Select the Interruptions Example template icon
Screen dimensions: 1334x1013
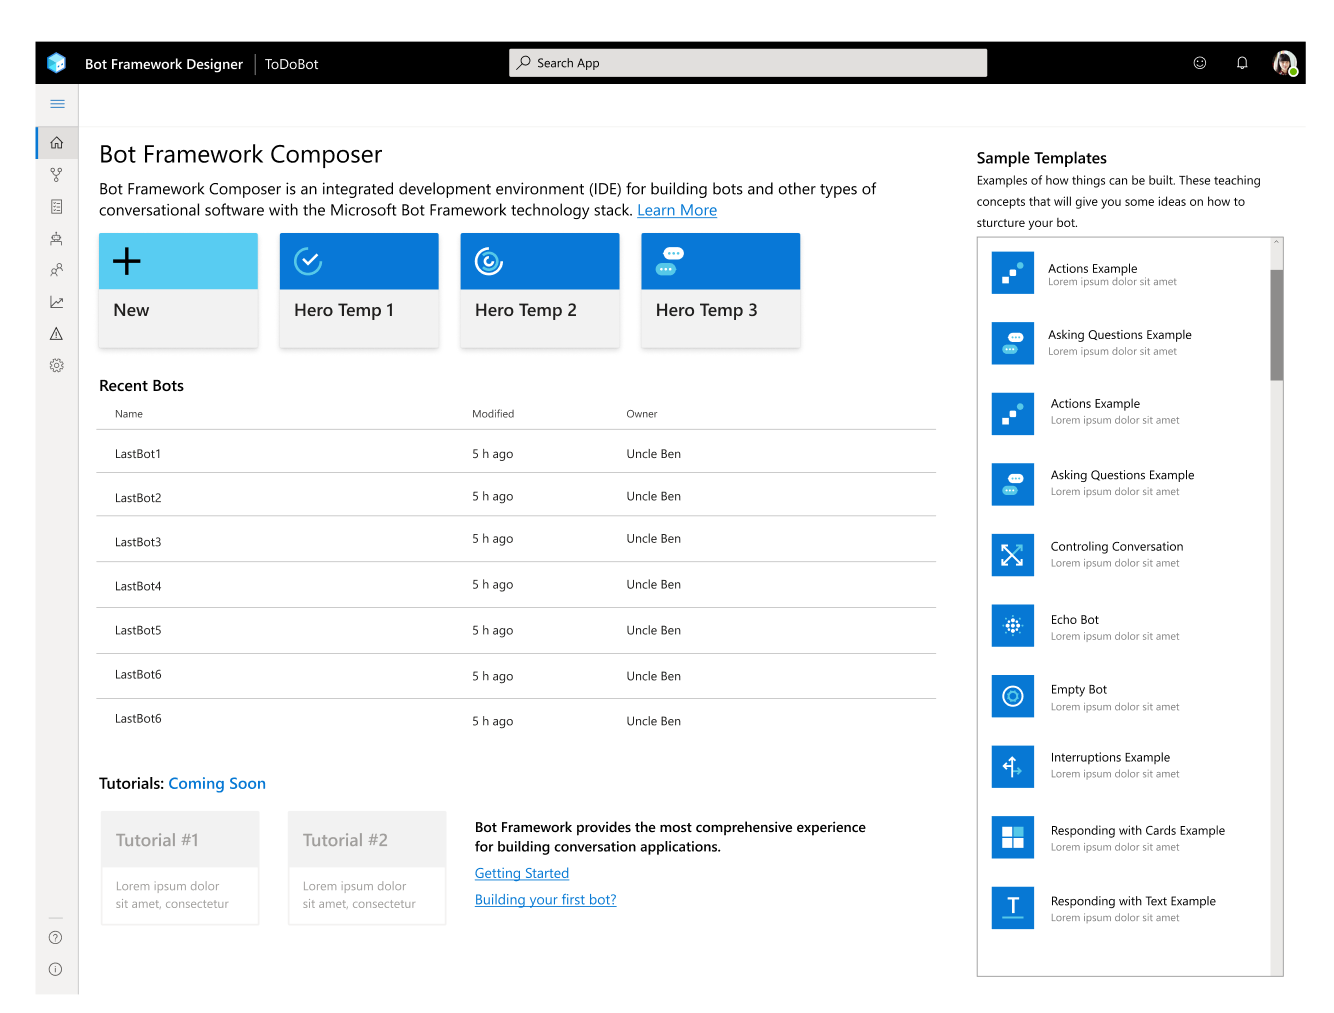pyautogui.click(x=1013, y=767)
